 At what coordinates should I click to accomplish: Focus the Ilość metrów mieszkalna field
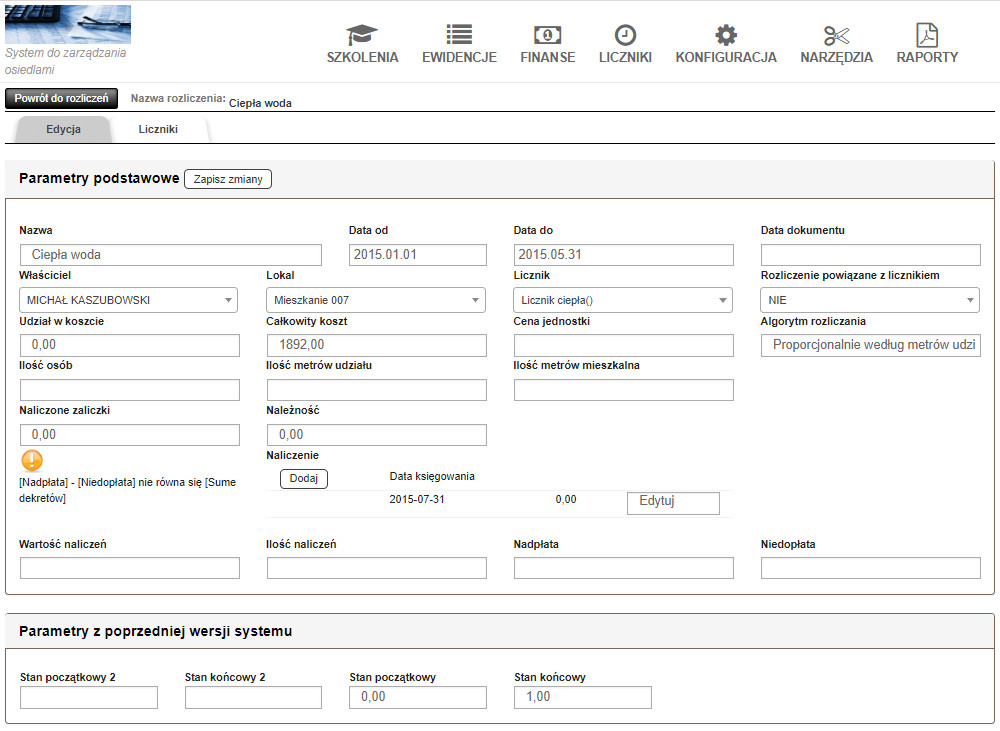click(624, 390)
